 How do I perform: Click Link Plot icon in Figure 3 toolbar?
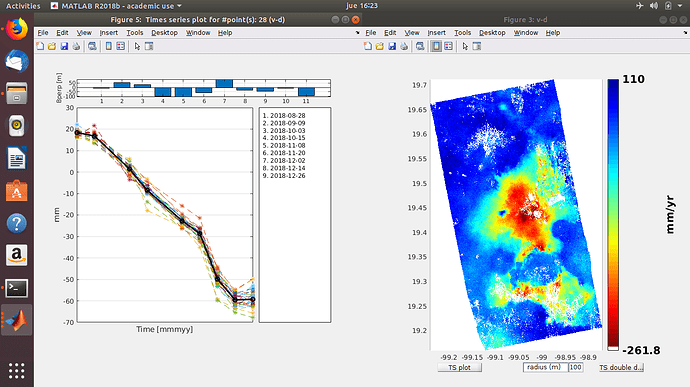(420, 46)
